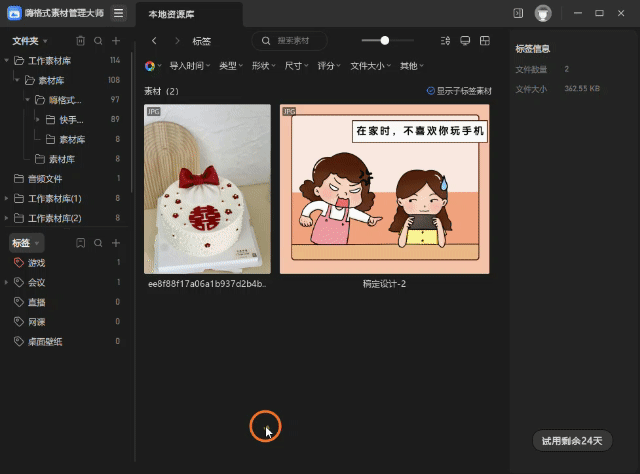Go forward with the right arrow

pyautogui.click(x=177, y=41)
